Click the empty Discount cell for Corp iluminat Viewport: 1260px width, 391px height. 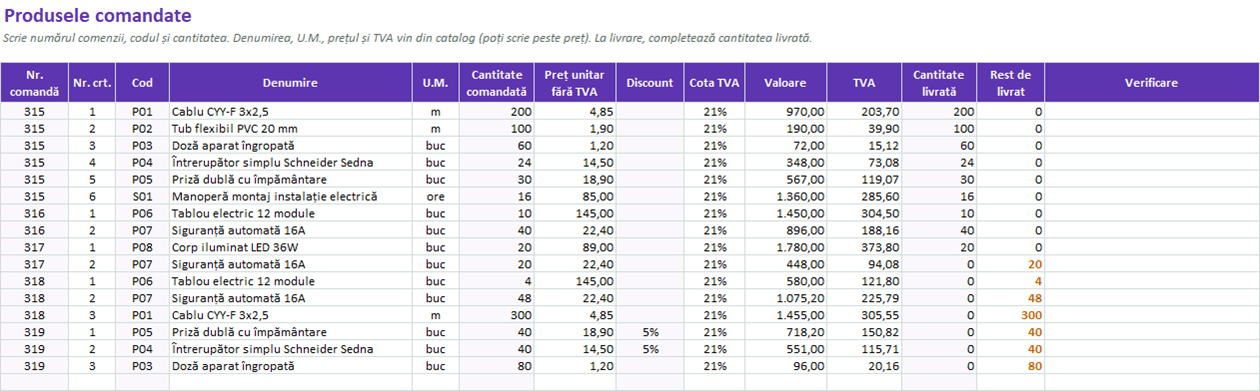(x=650, y=248)
